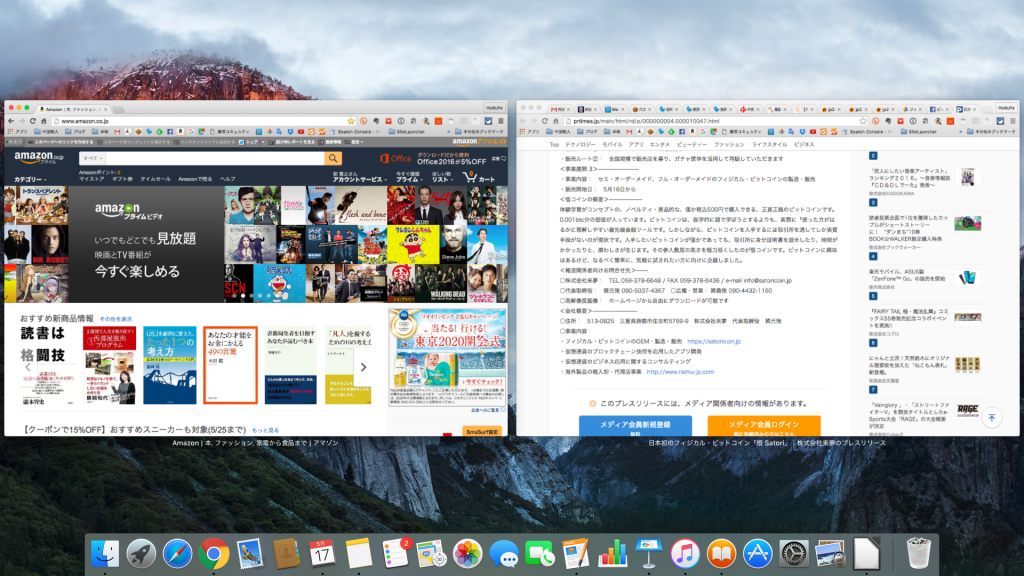Click star icon in prtimes window address bar
The image size is (1024, 576).
pos(863,121)
